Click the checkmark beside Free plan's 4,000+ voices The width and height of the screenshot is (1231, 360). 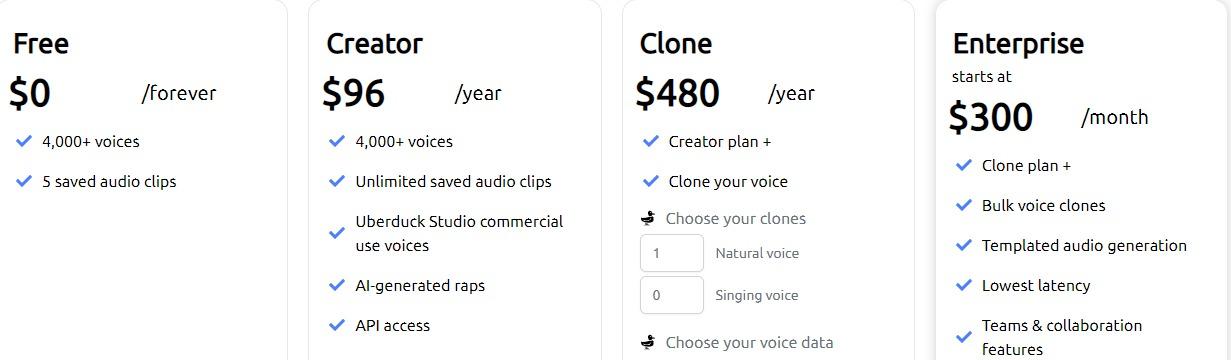[x=24, y=141]
